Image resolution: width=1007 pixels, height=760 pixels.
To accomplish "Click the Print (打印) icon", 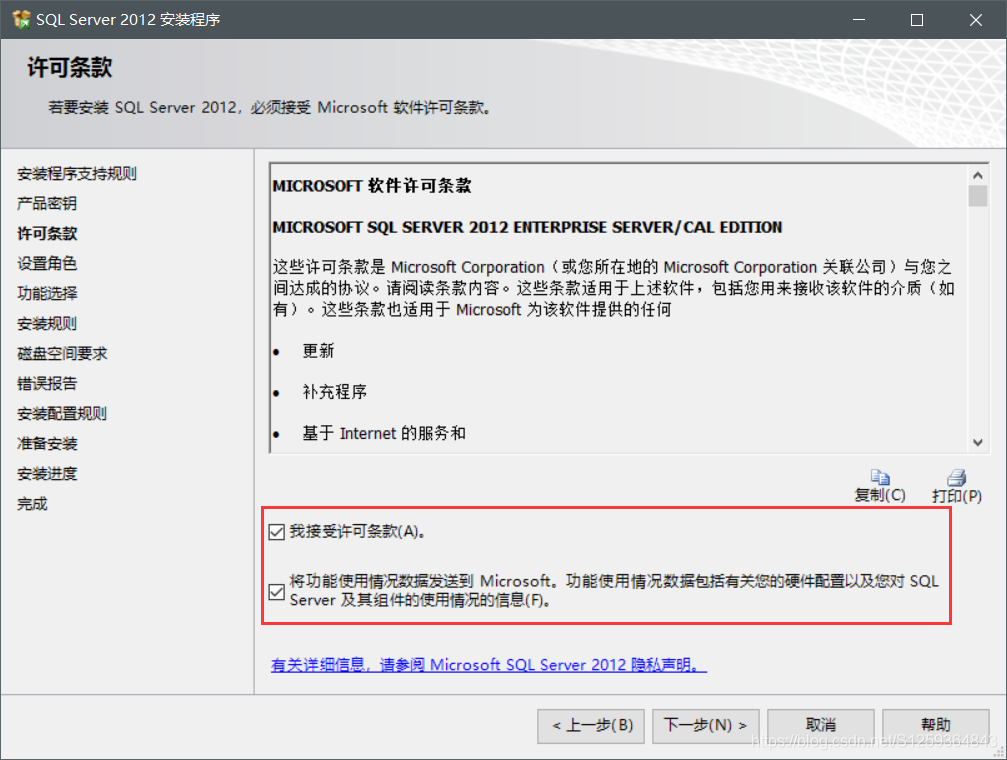I will pyautogui.click(x=956, y=477).
